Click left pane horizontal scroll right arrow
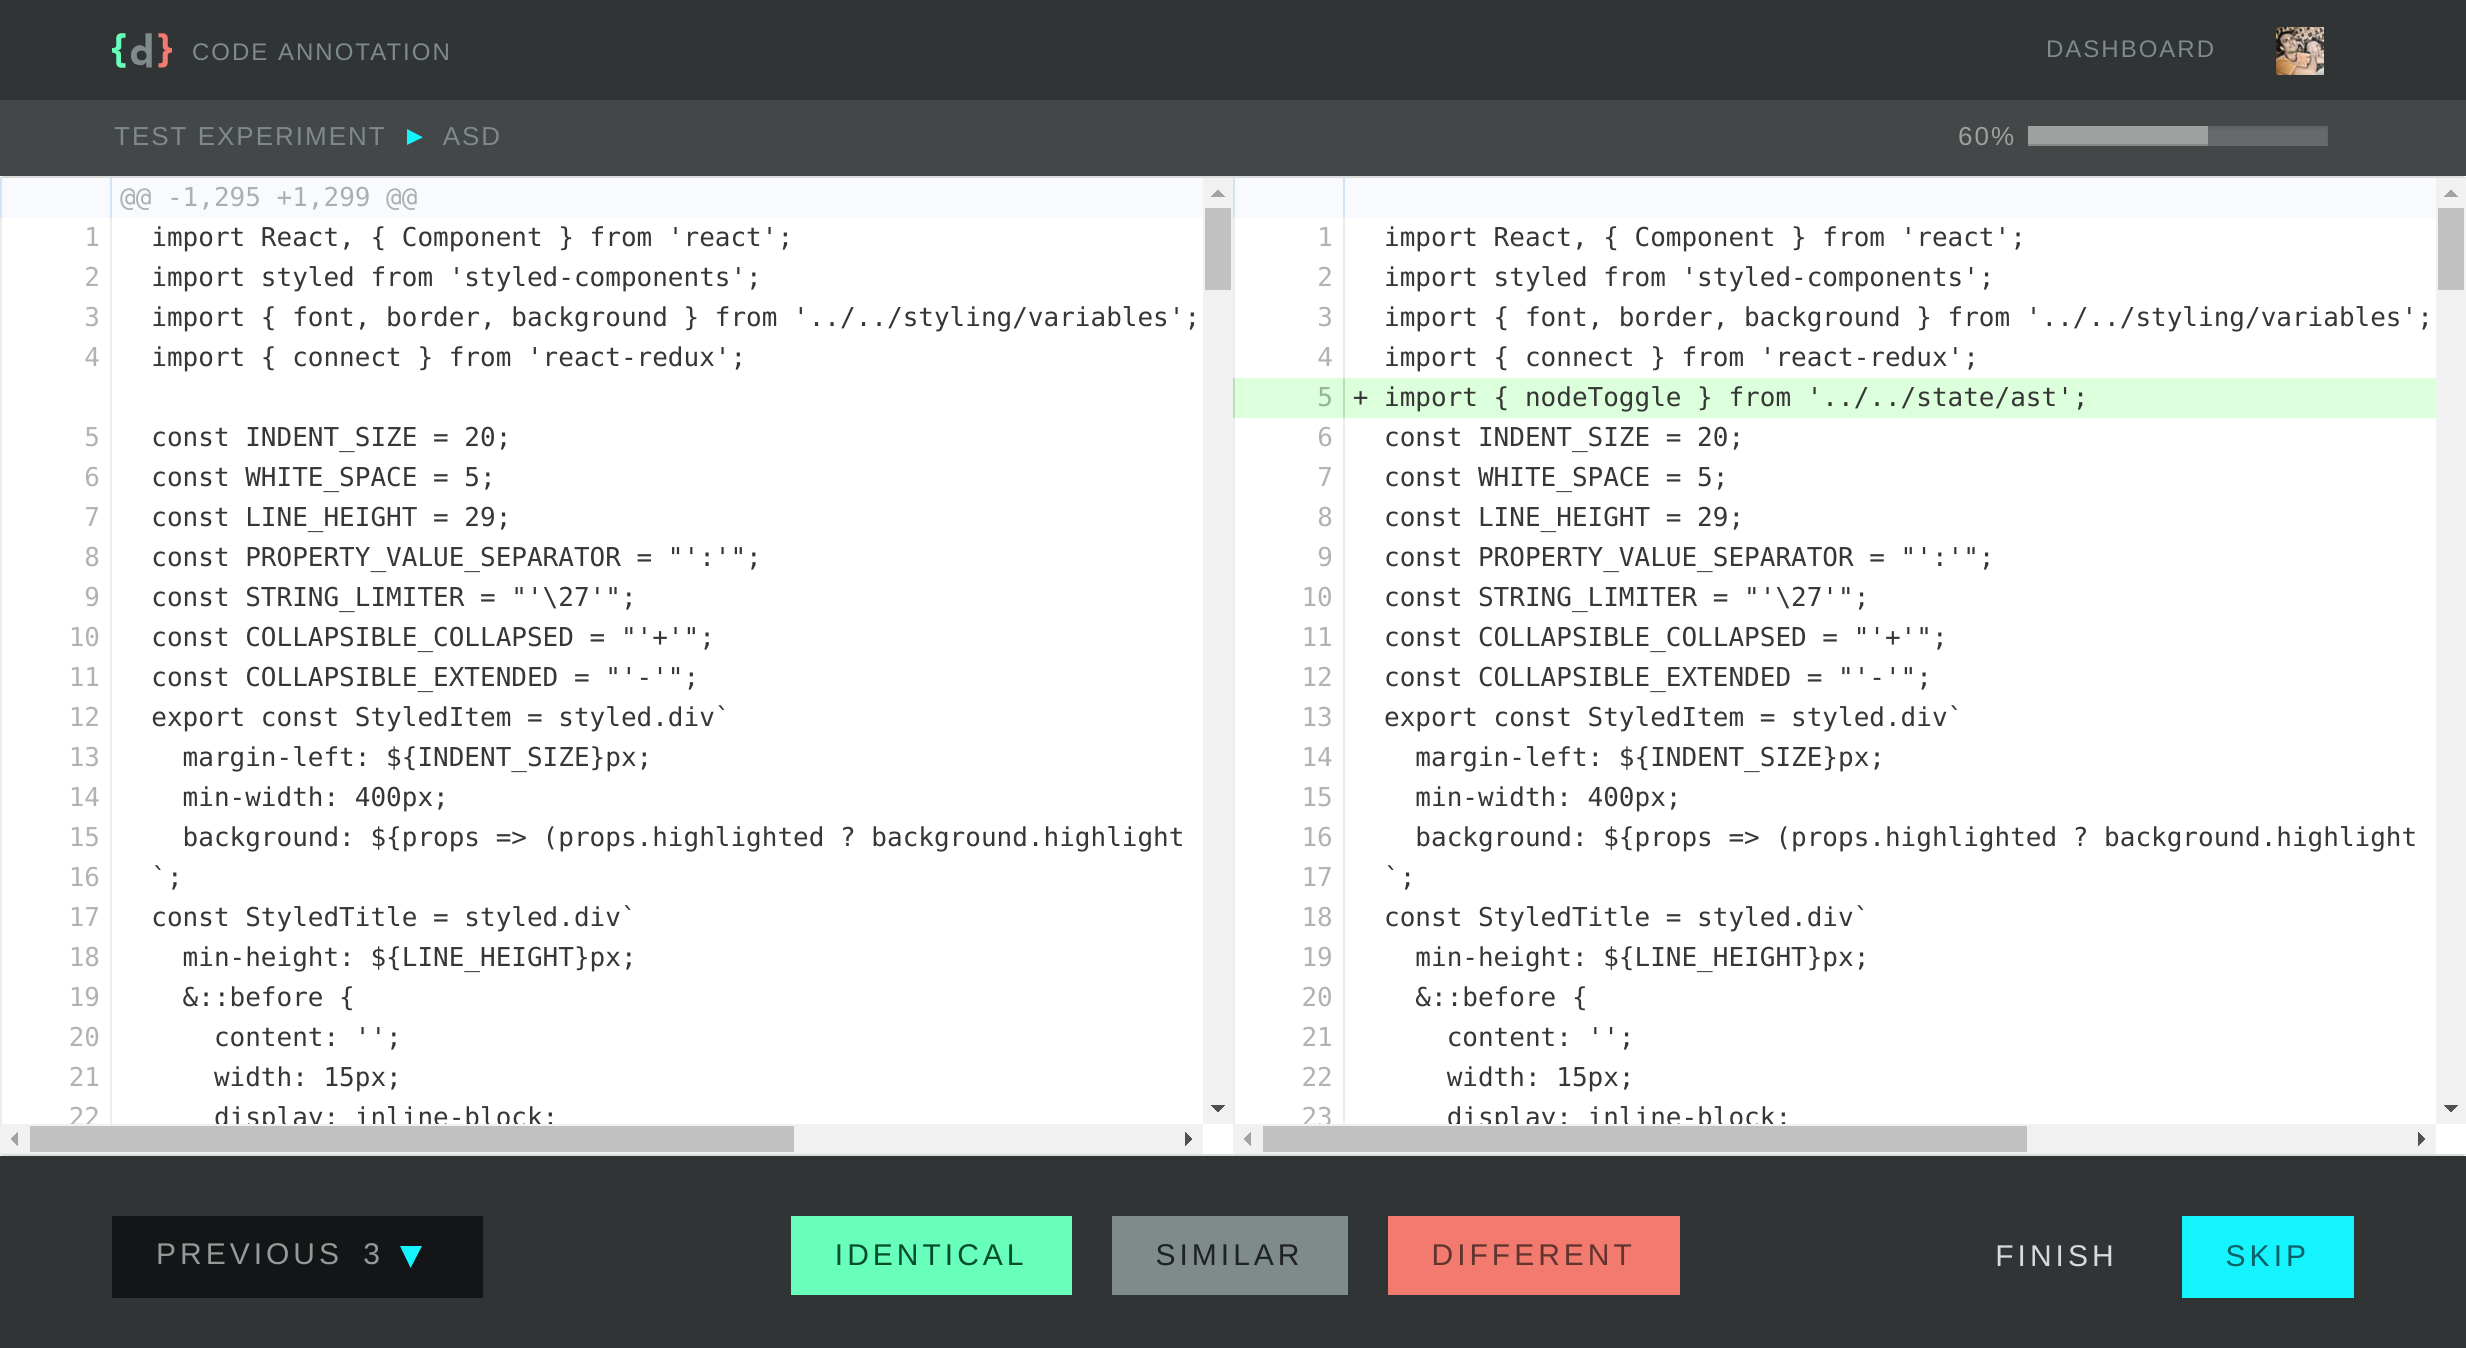The image size is (2466, 1348). point(1187,1139)
